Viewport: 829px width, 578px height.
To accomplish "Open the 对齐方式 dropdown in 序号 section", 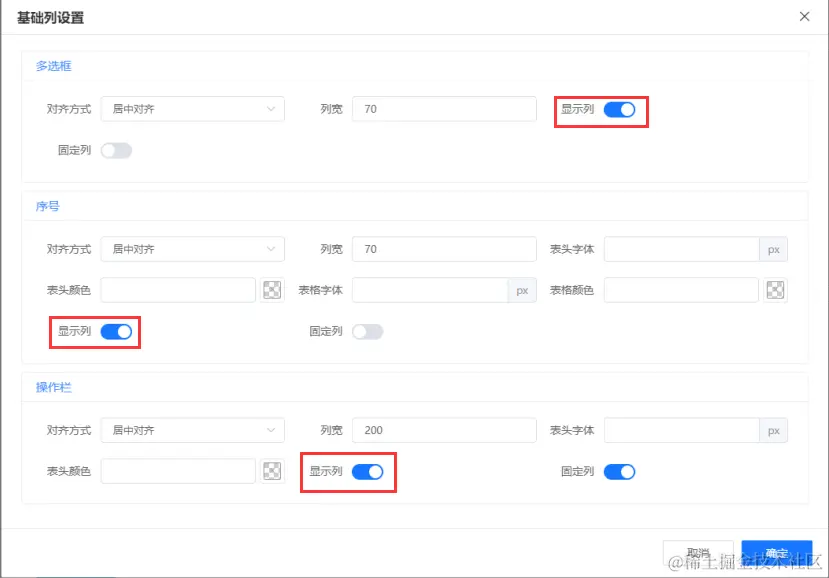I will click(x=192, y=248).
